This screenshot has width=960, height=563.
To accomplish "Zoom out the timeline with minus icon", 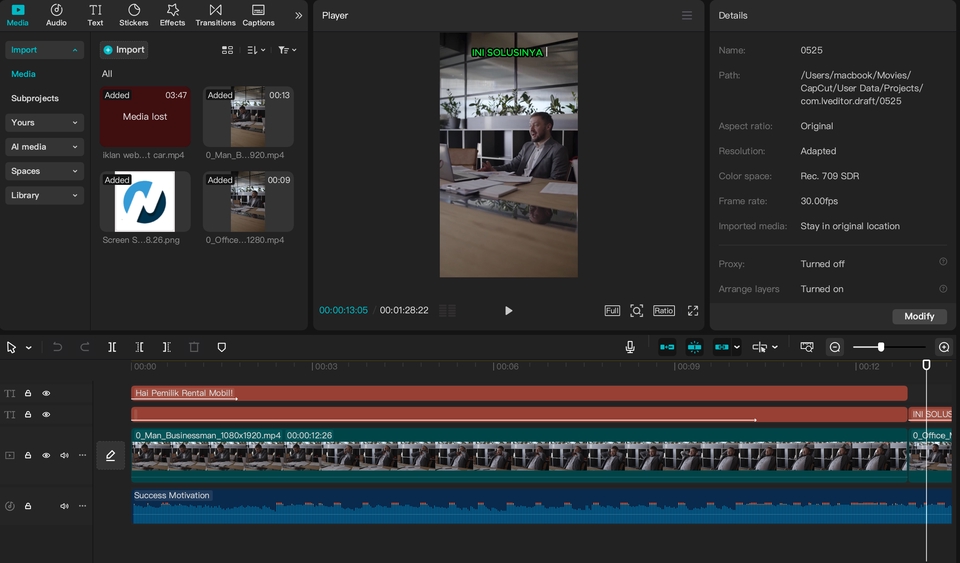I will 834,347.
